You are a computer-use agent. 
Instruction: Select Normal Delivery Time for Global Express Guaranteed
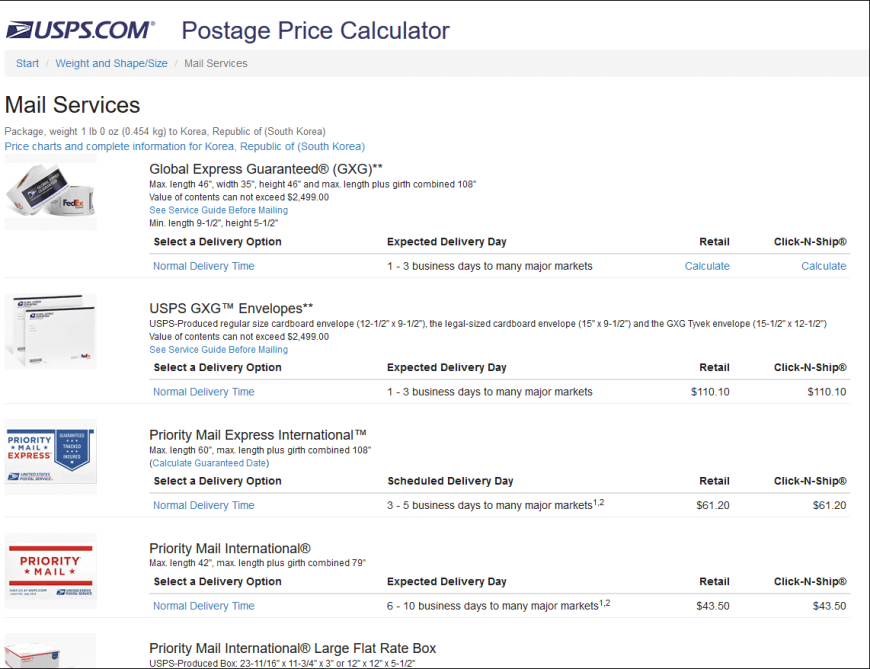(x=204, y=266)
